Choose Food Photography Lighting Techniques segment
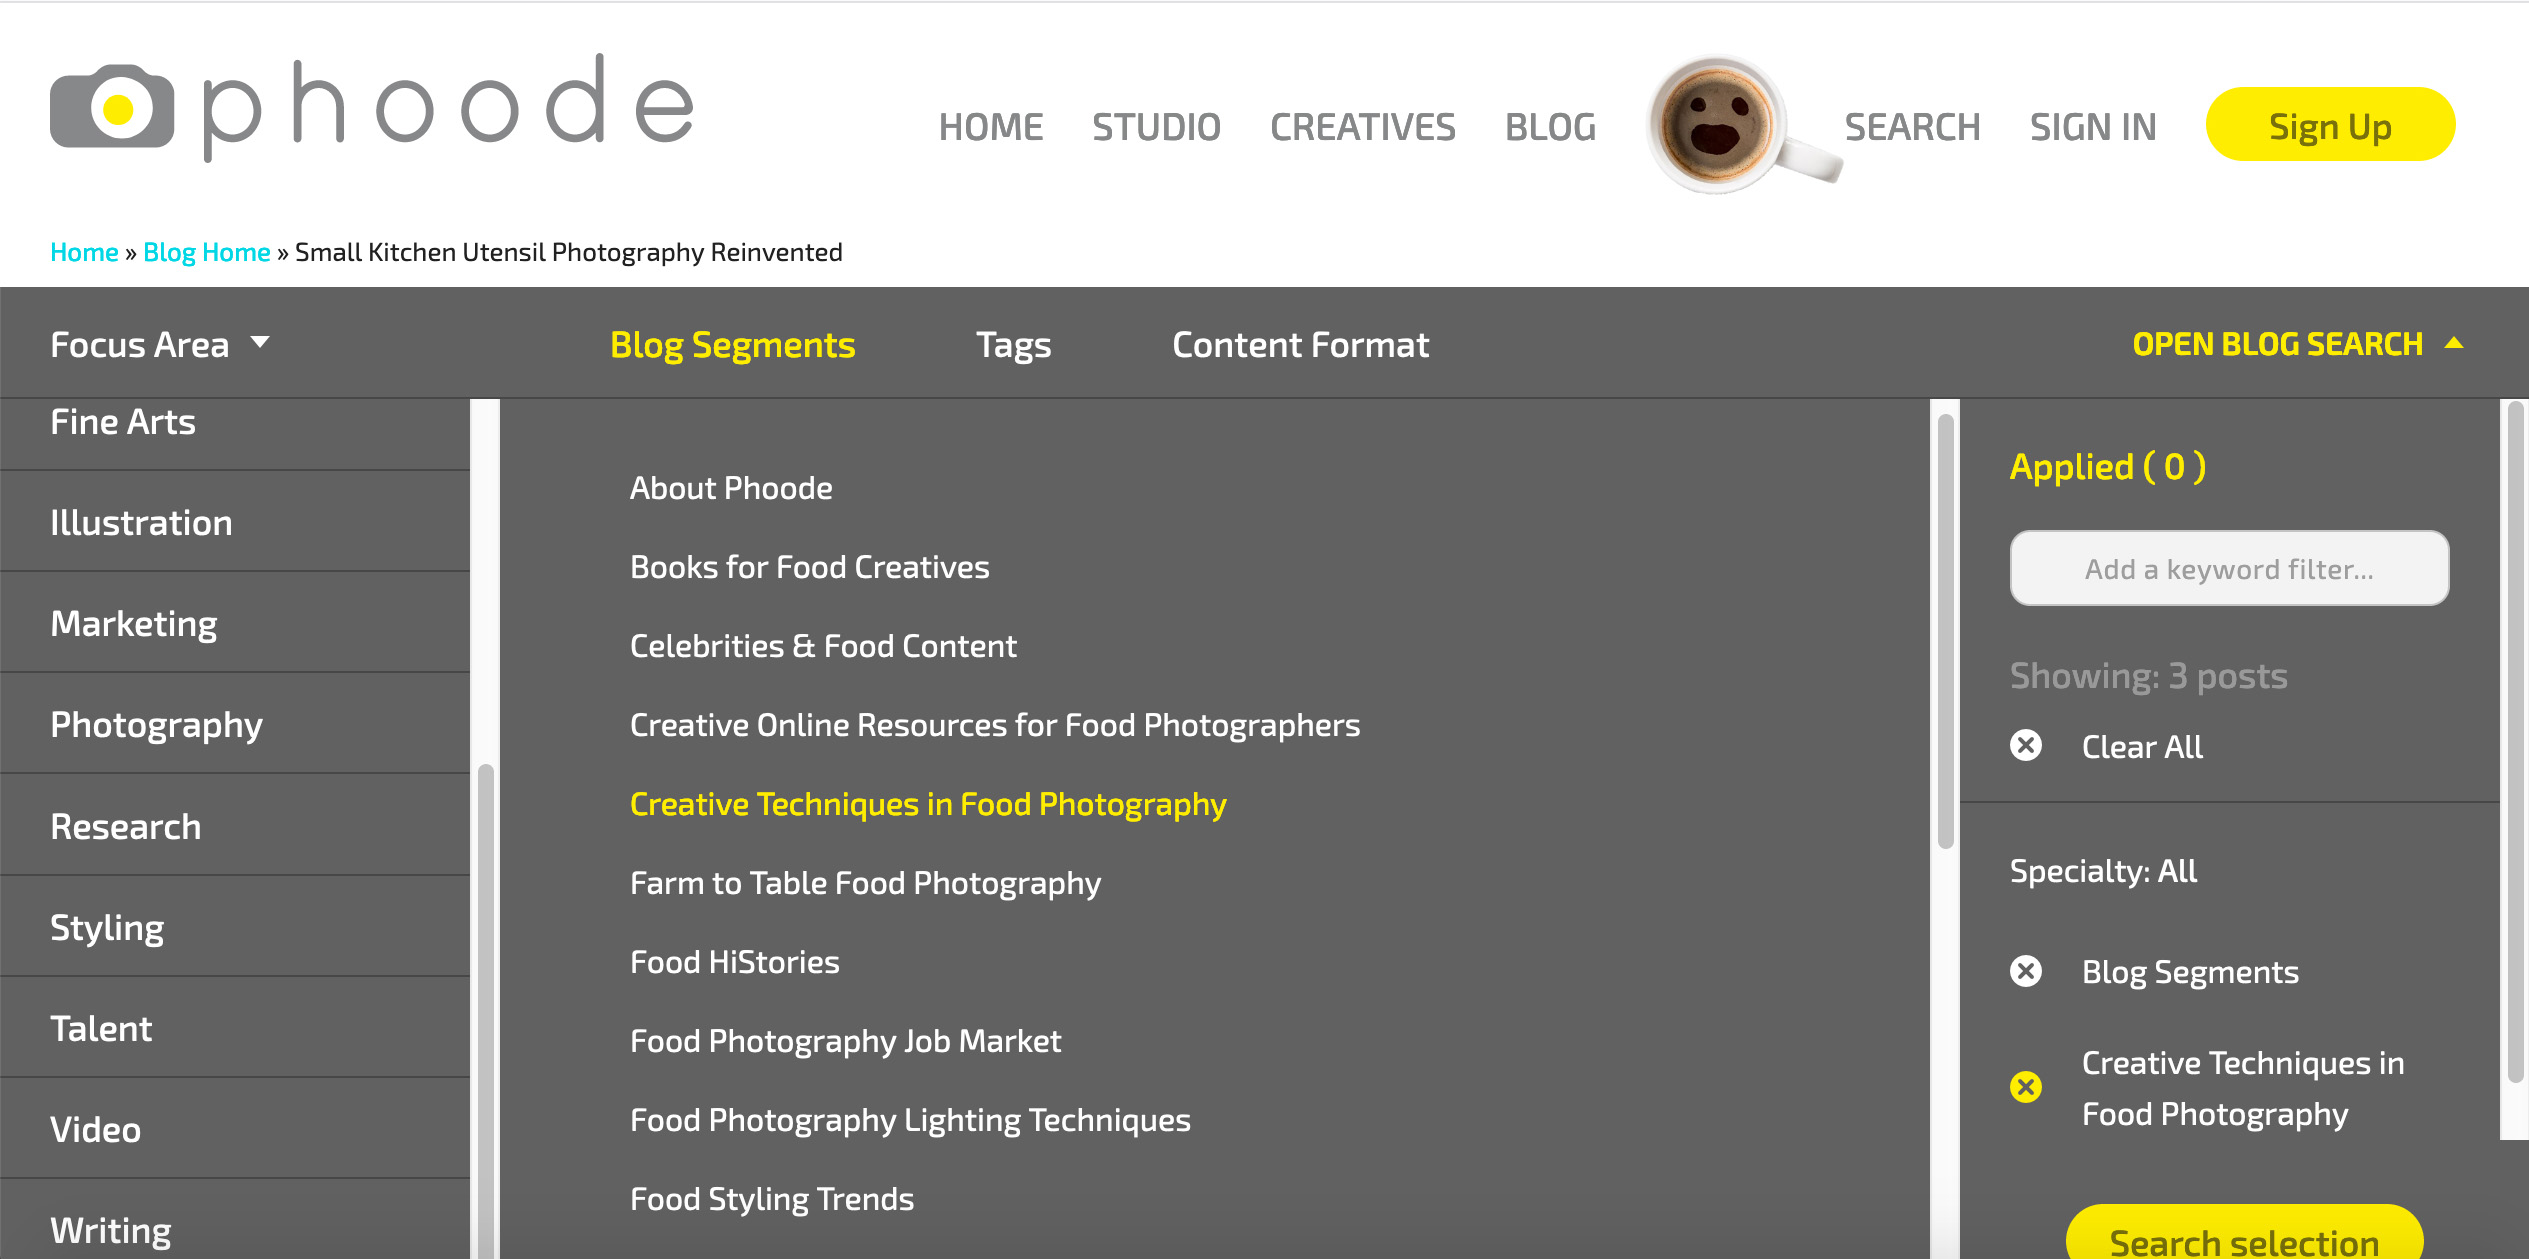Viewport: 2529px width, 1259px height. coord(910,1120)
